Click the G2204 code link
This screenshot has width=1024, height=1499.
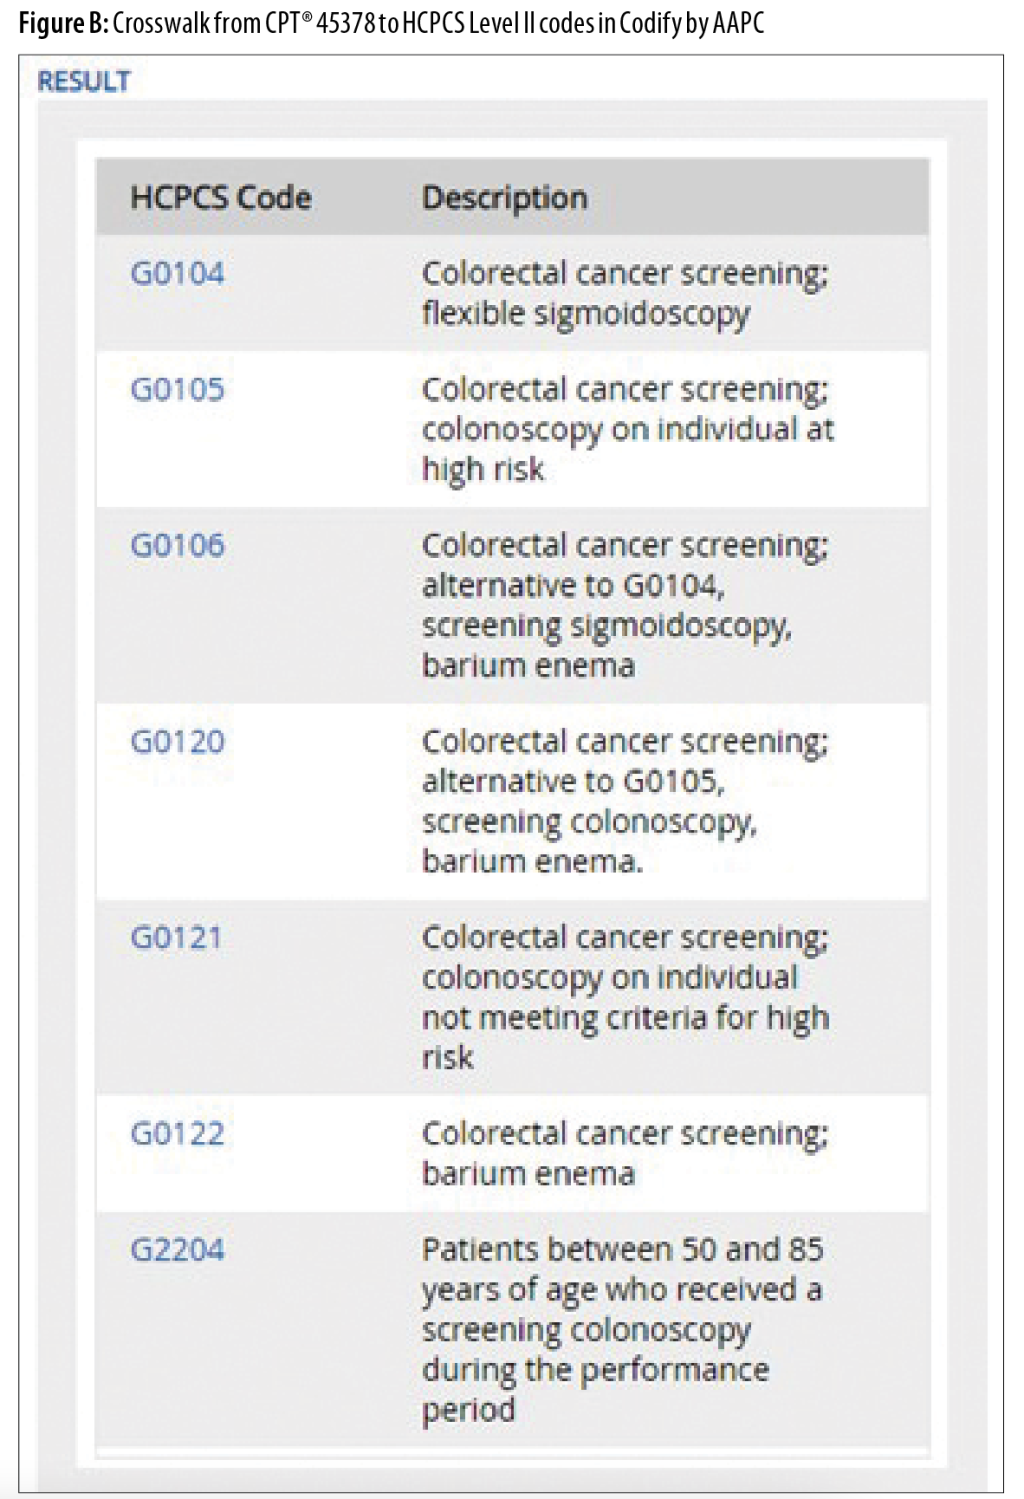[x=177, y=1249]
